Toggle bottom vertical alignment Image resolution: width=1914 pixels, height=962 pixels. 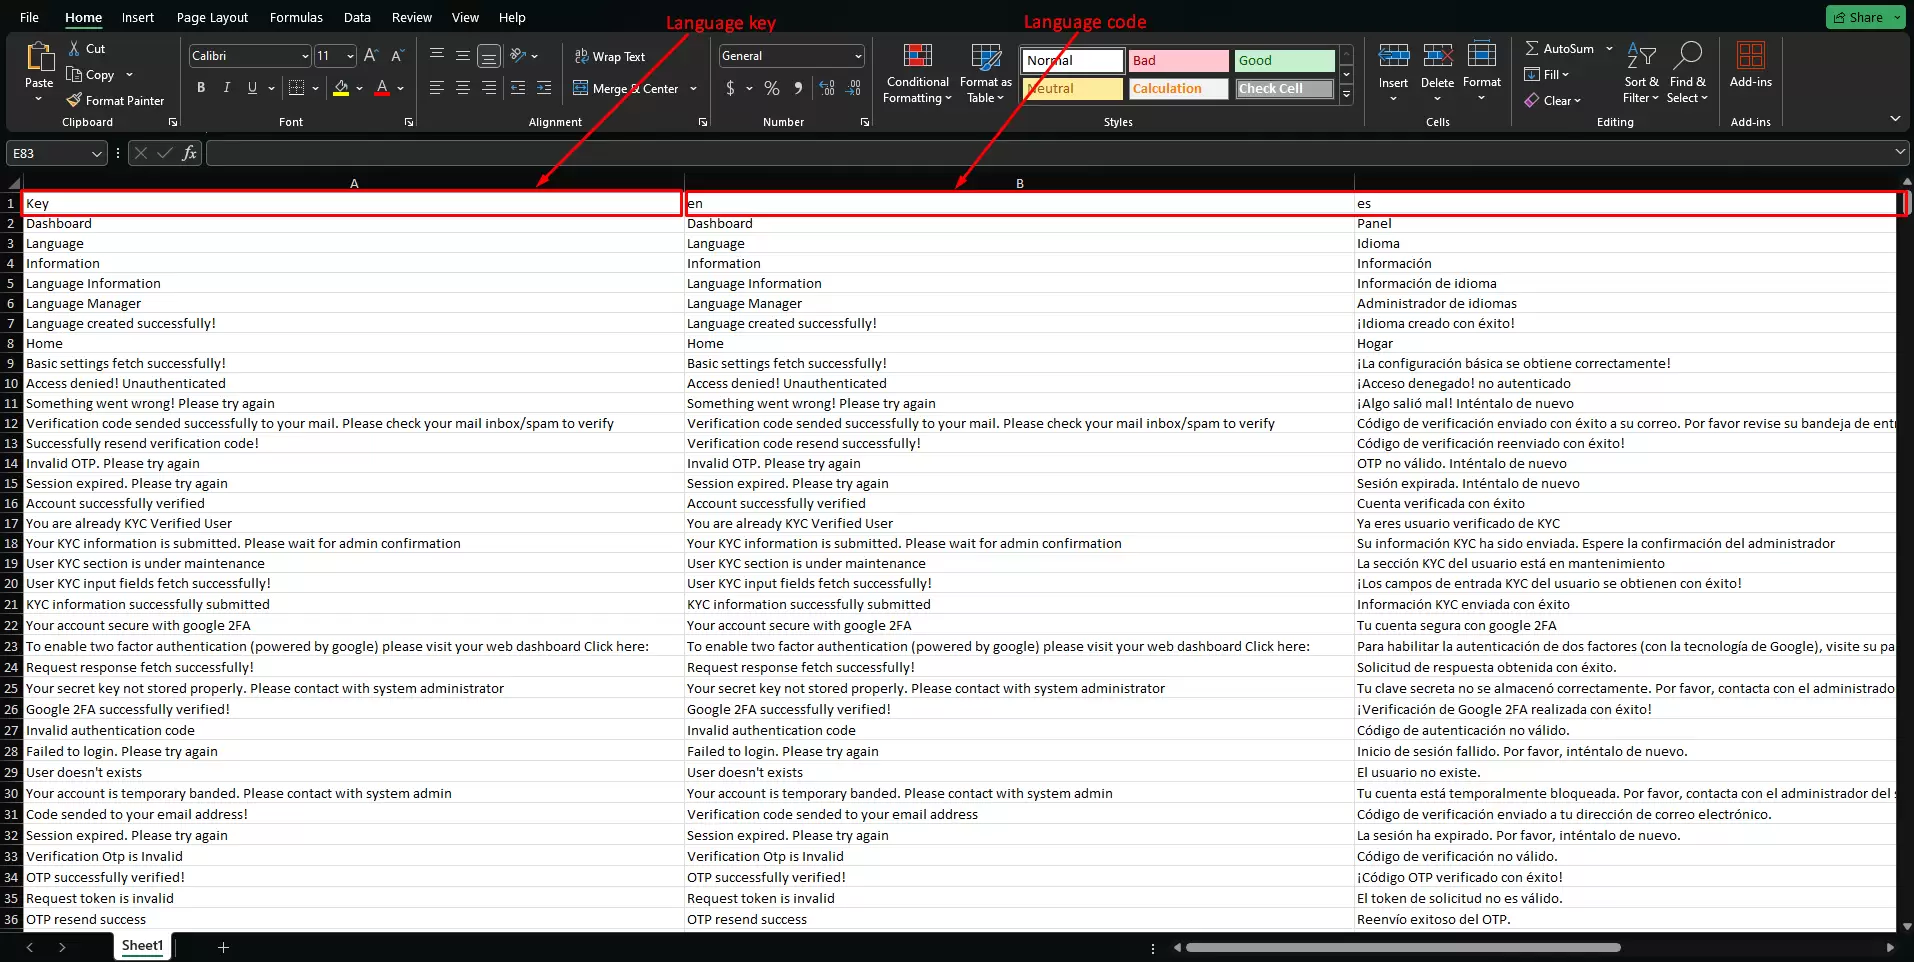click(x=488, y=56)
